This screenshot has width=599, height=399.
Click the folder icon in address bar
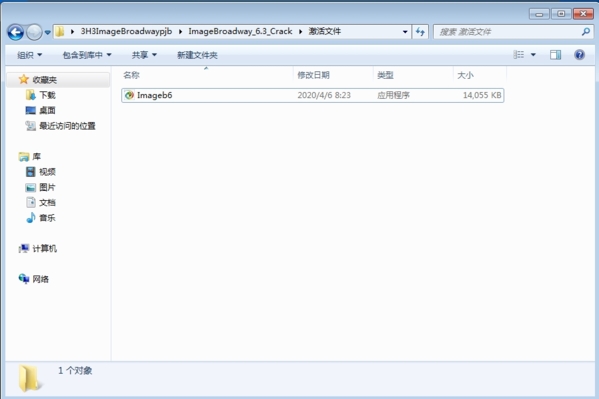pos(60,31)
